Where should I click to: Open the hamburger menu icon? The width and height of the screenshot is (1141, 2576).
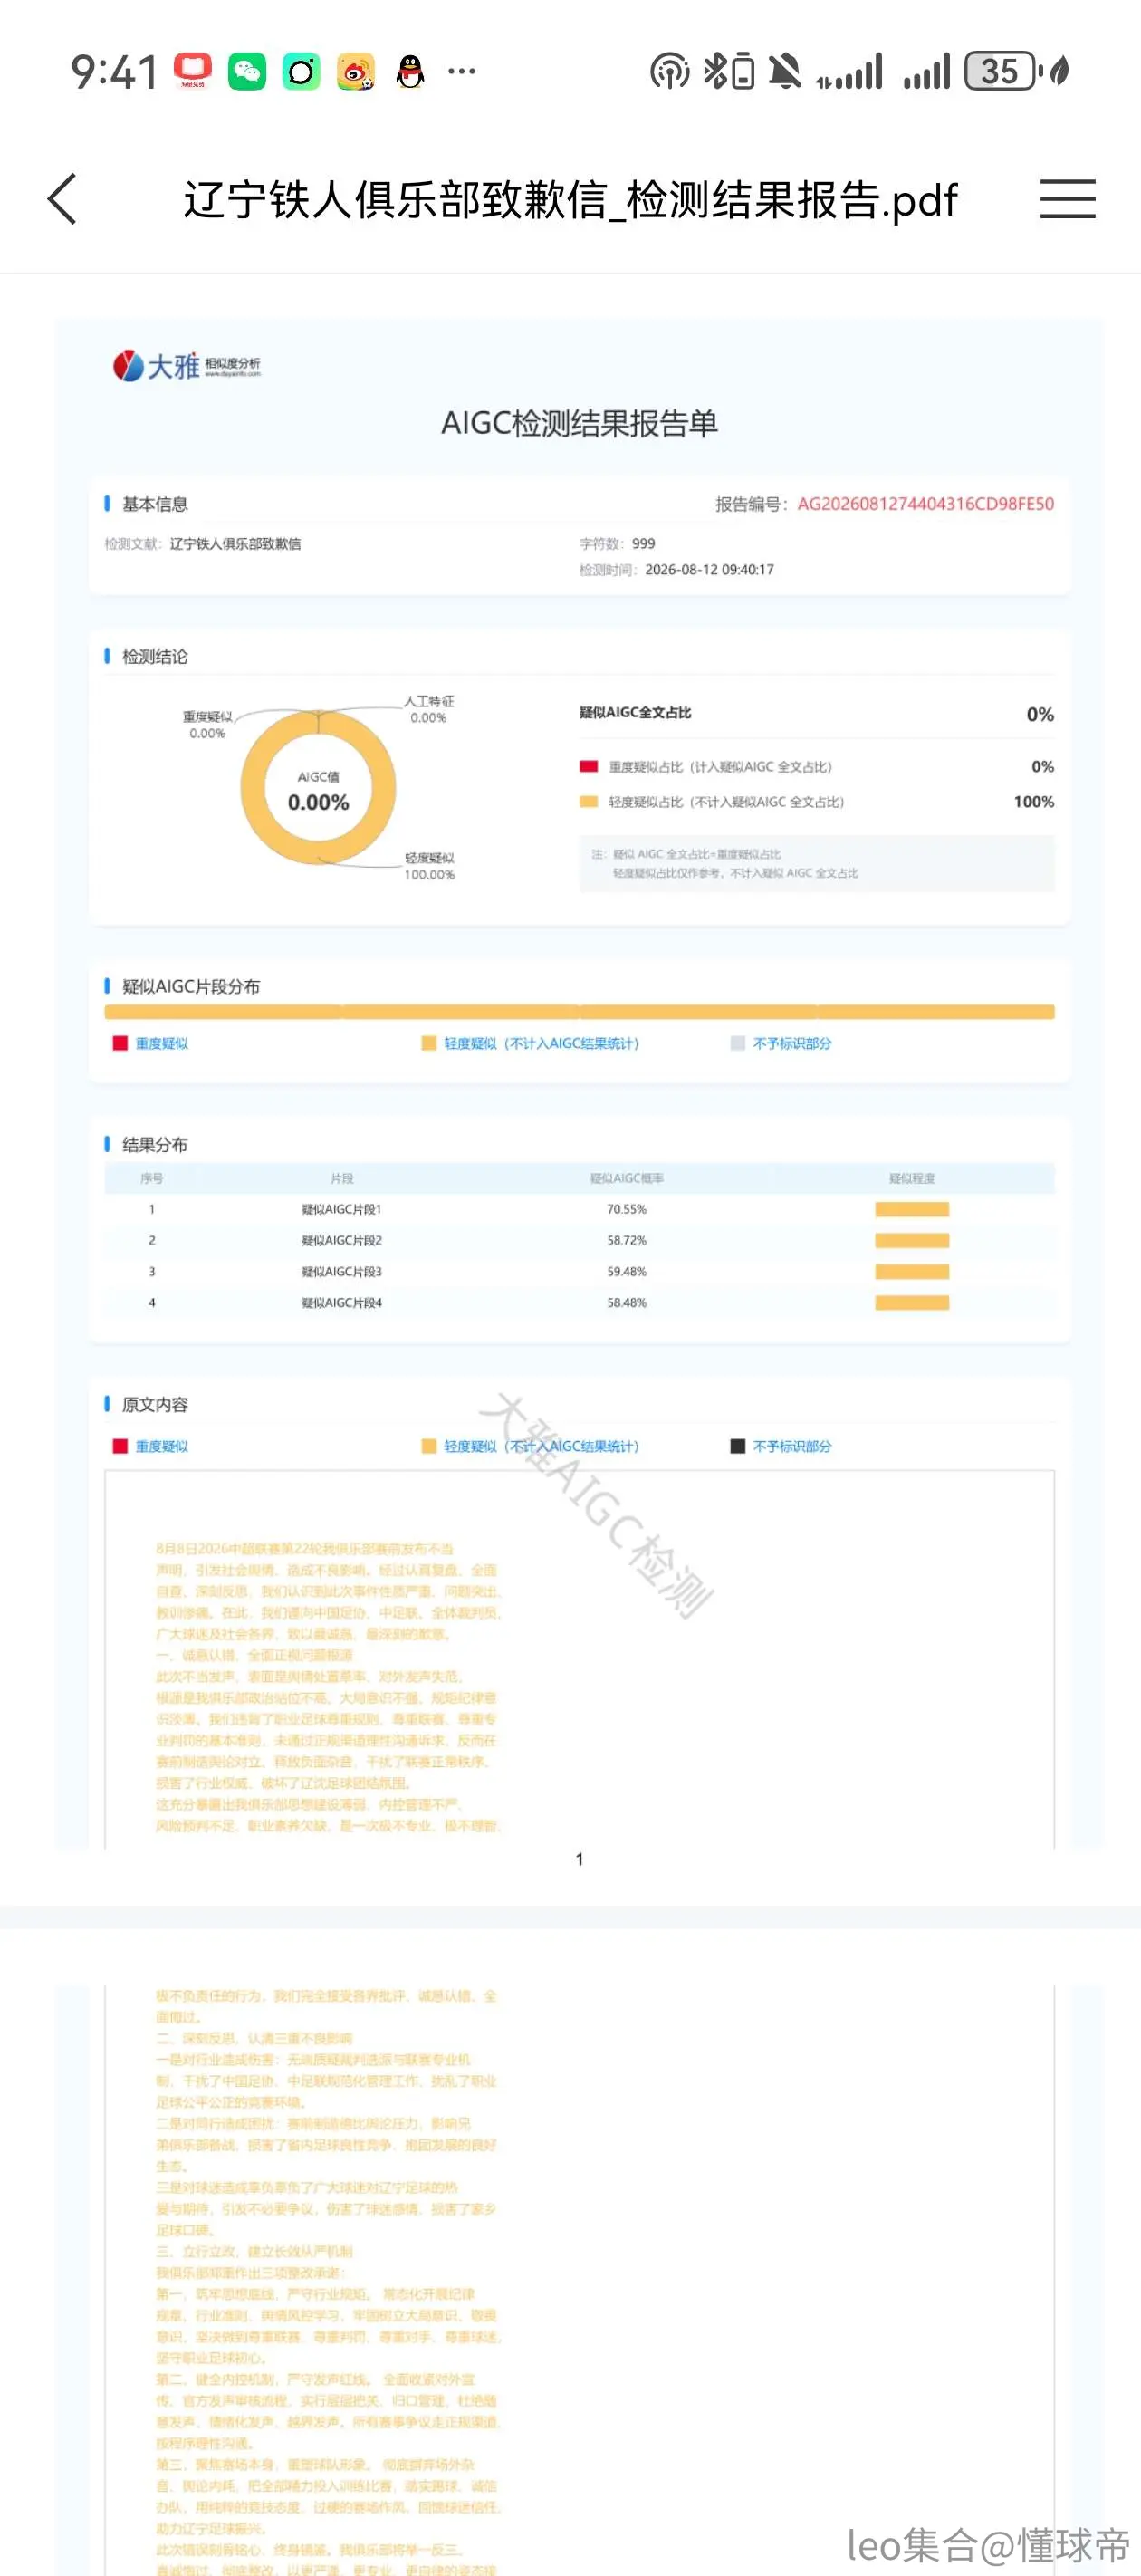click(1067, 199)
